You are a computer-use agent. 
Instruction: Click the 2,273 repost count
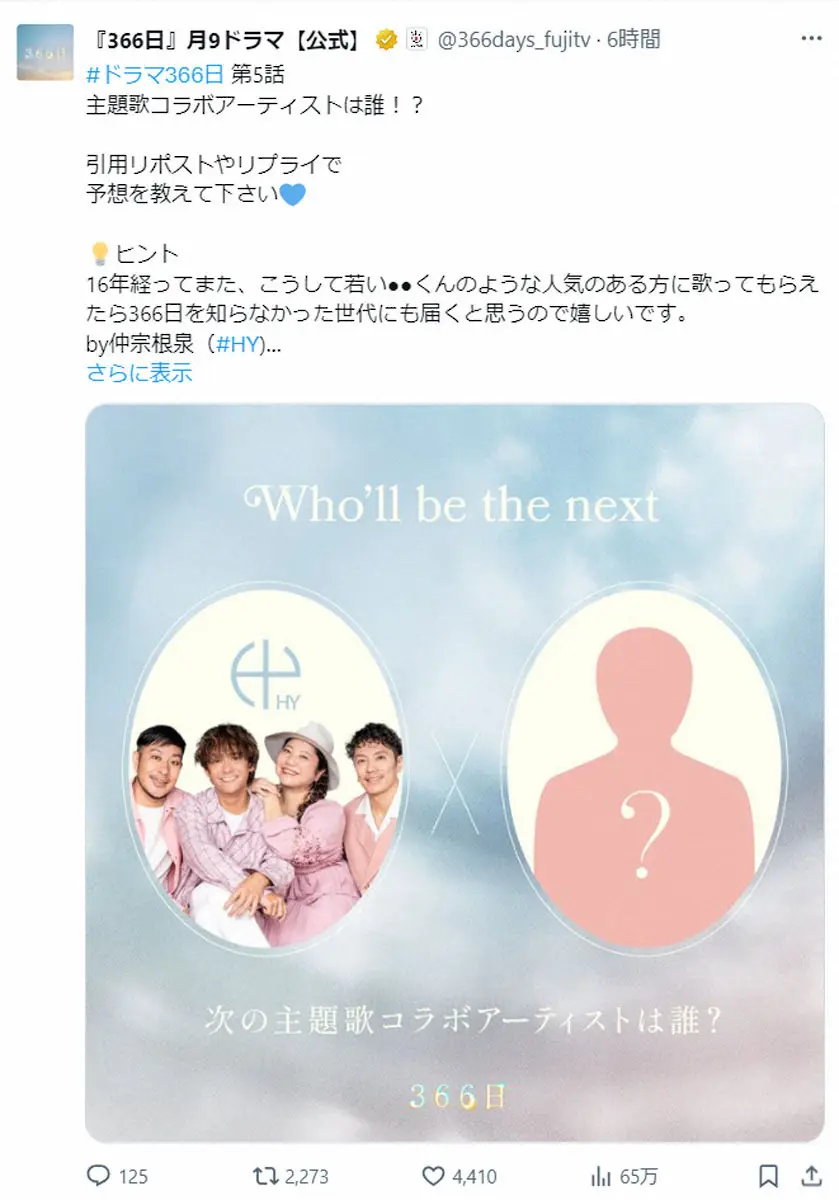click(x=306, y=1177)
